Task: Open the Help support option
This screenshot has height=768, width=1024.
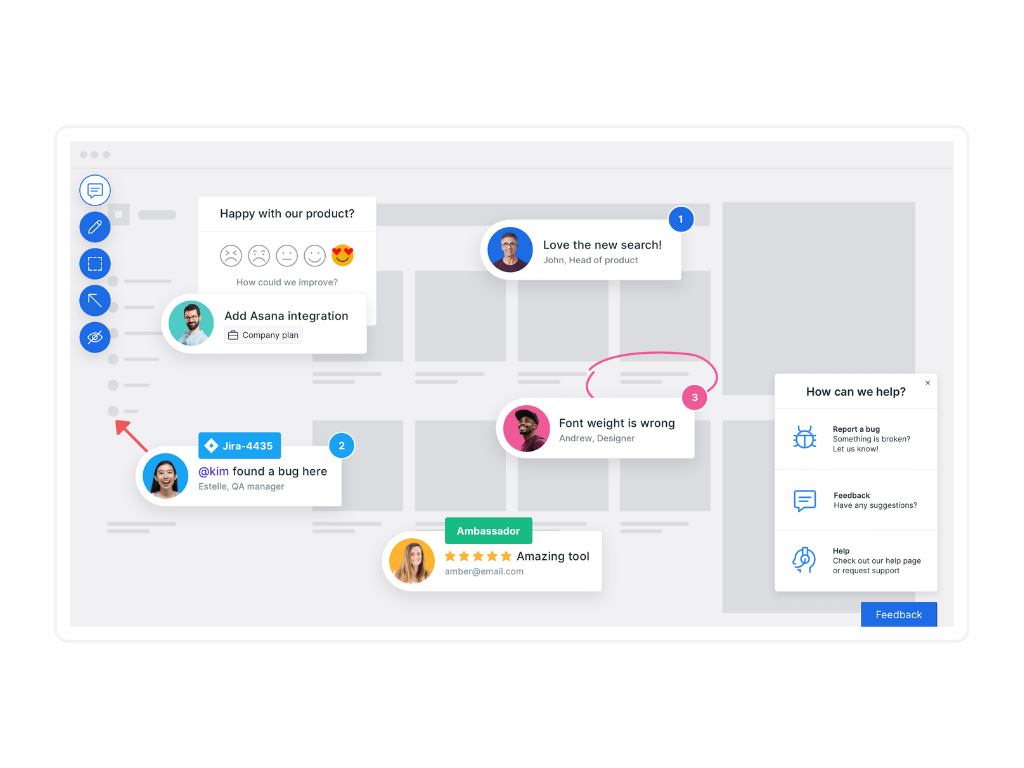Action: coord(862,560)
